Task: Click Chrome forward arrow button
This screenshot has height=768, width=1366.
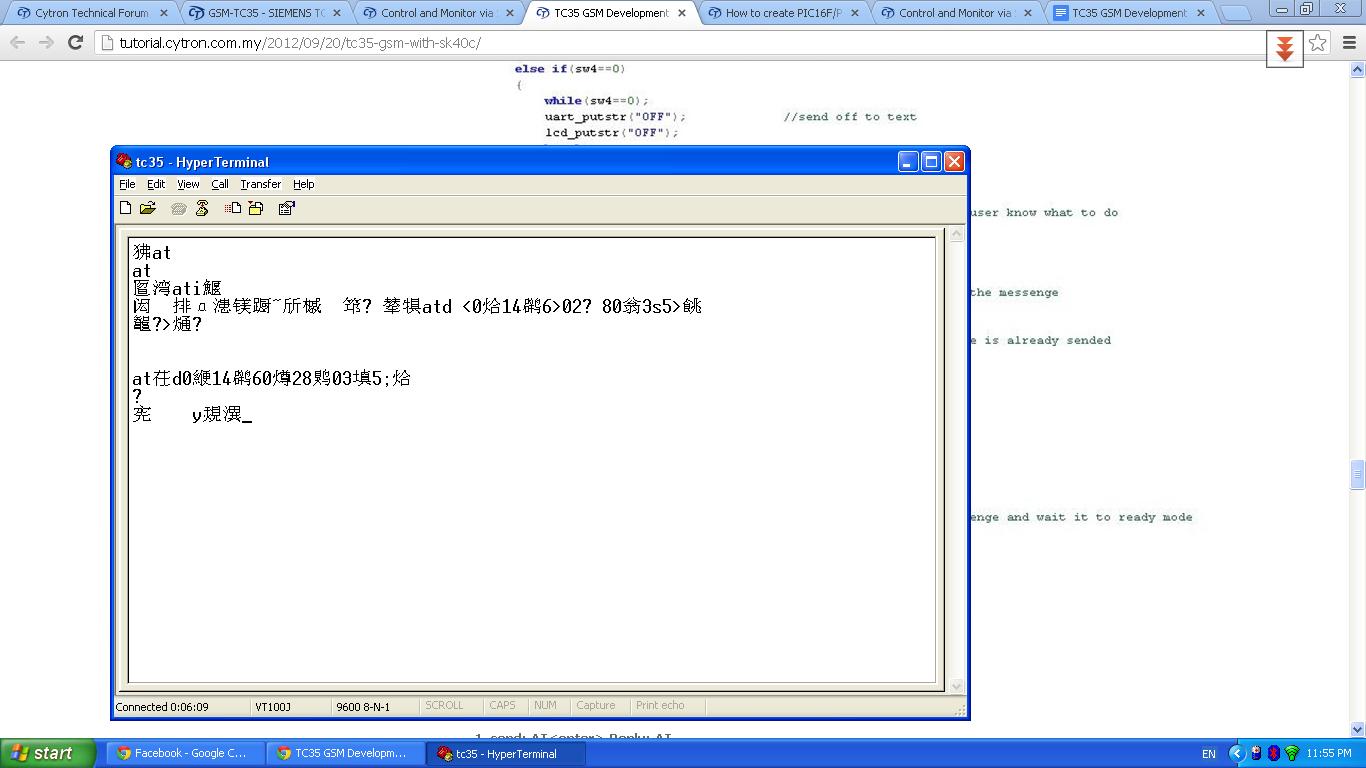Action: (46, 43)
